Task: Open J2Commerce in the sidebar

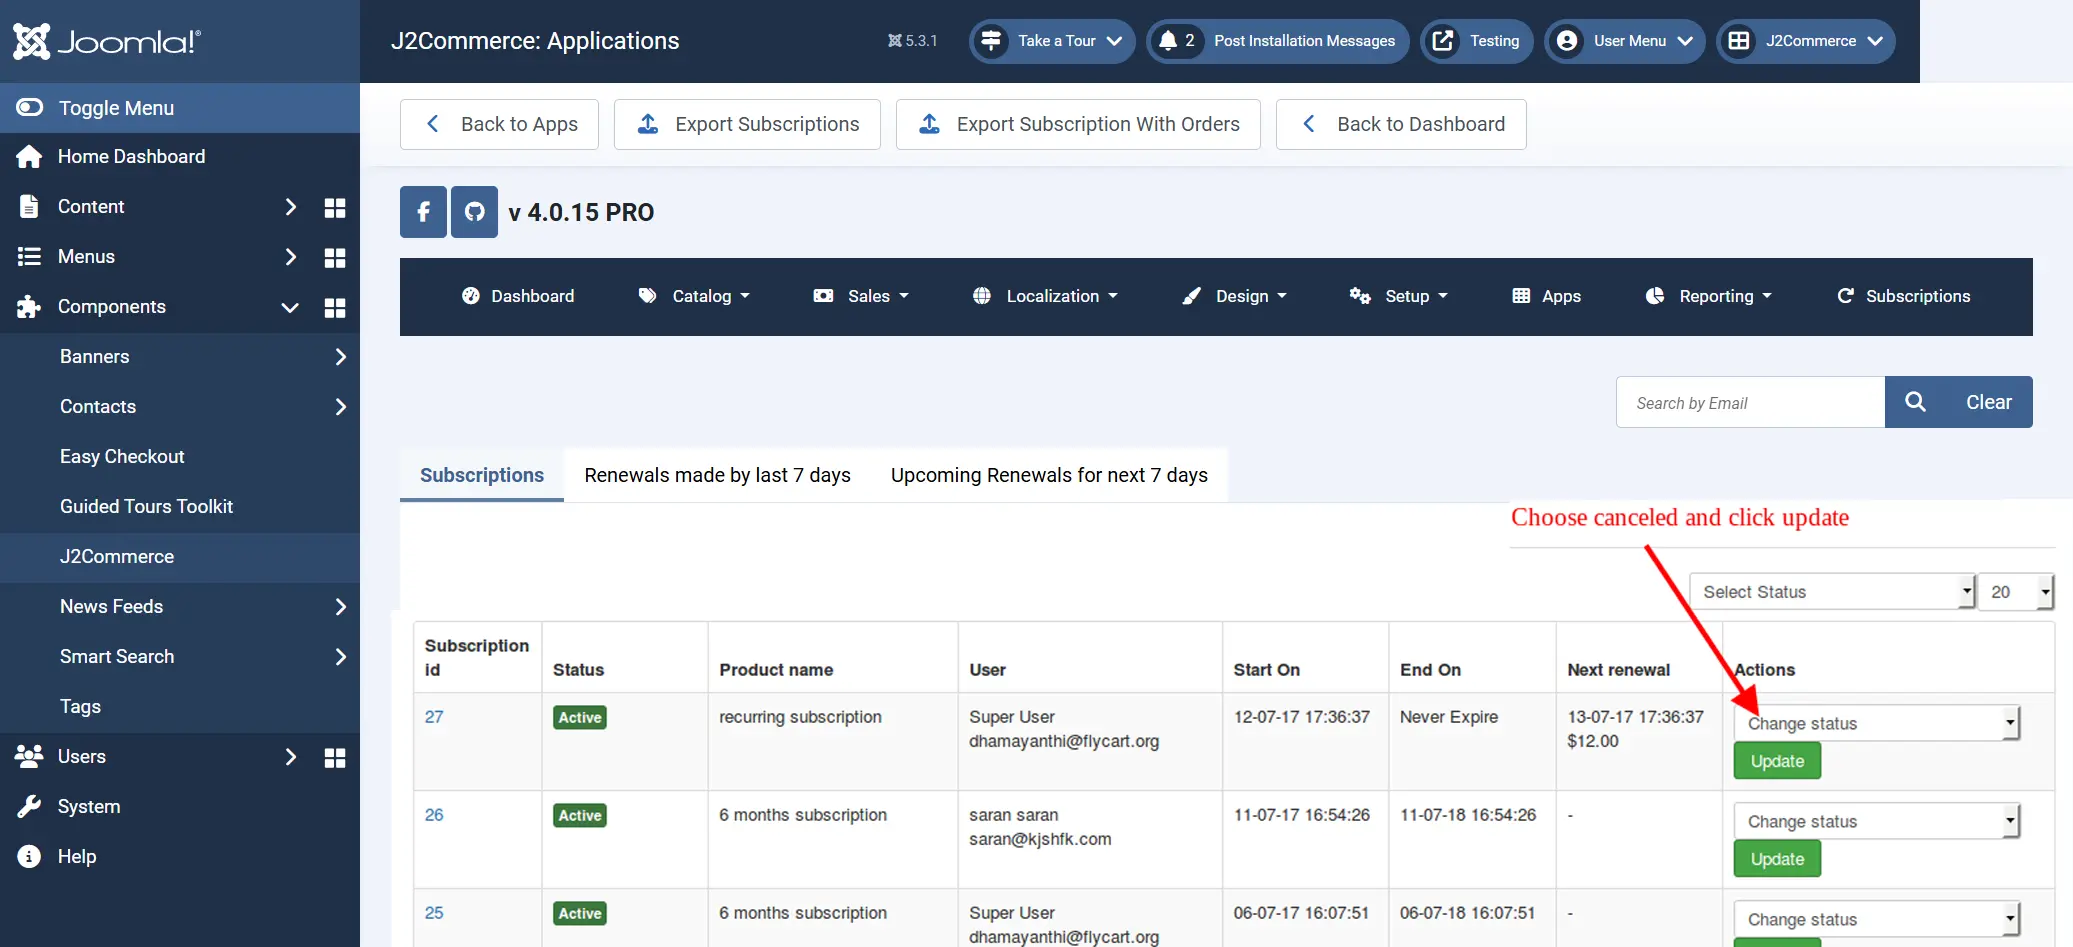Action: [117, 557]
